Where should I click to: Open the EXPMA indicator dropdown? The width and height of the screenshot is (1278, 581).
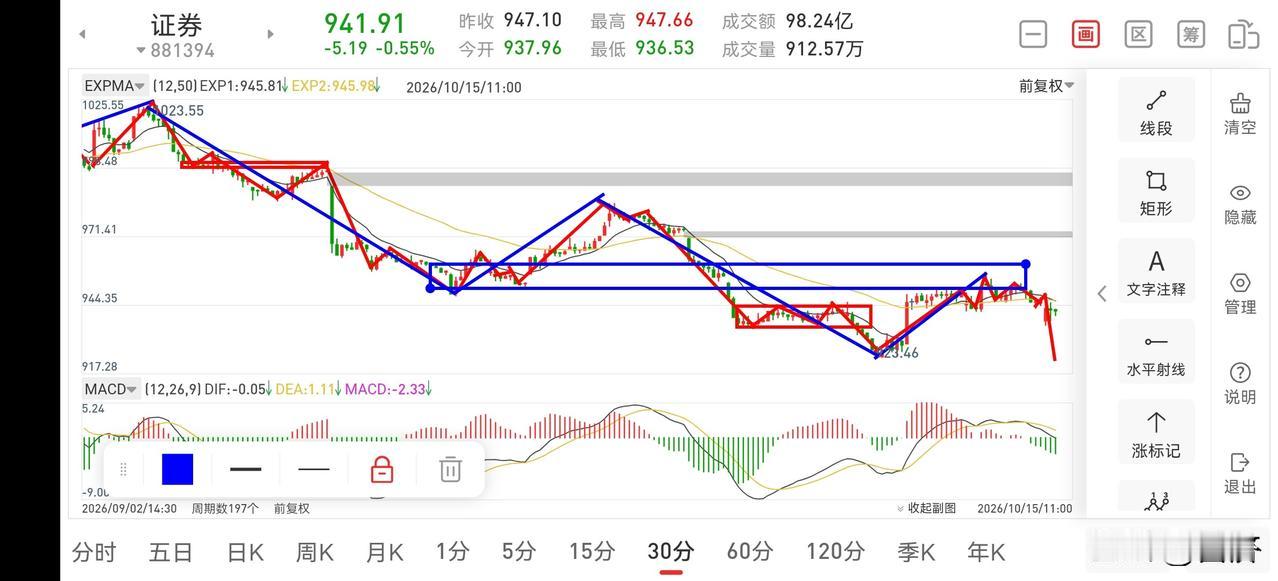point(115,86)
